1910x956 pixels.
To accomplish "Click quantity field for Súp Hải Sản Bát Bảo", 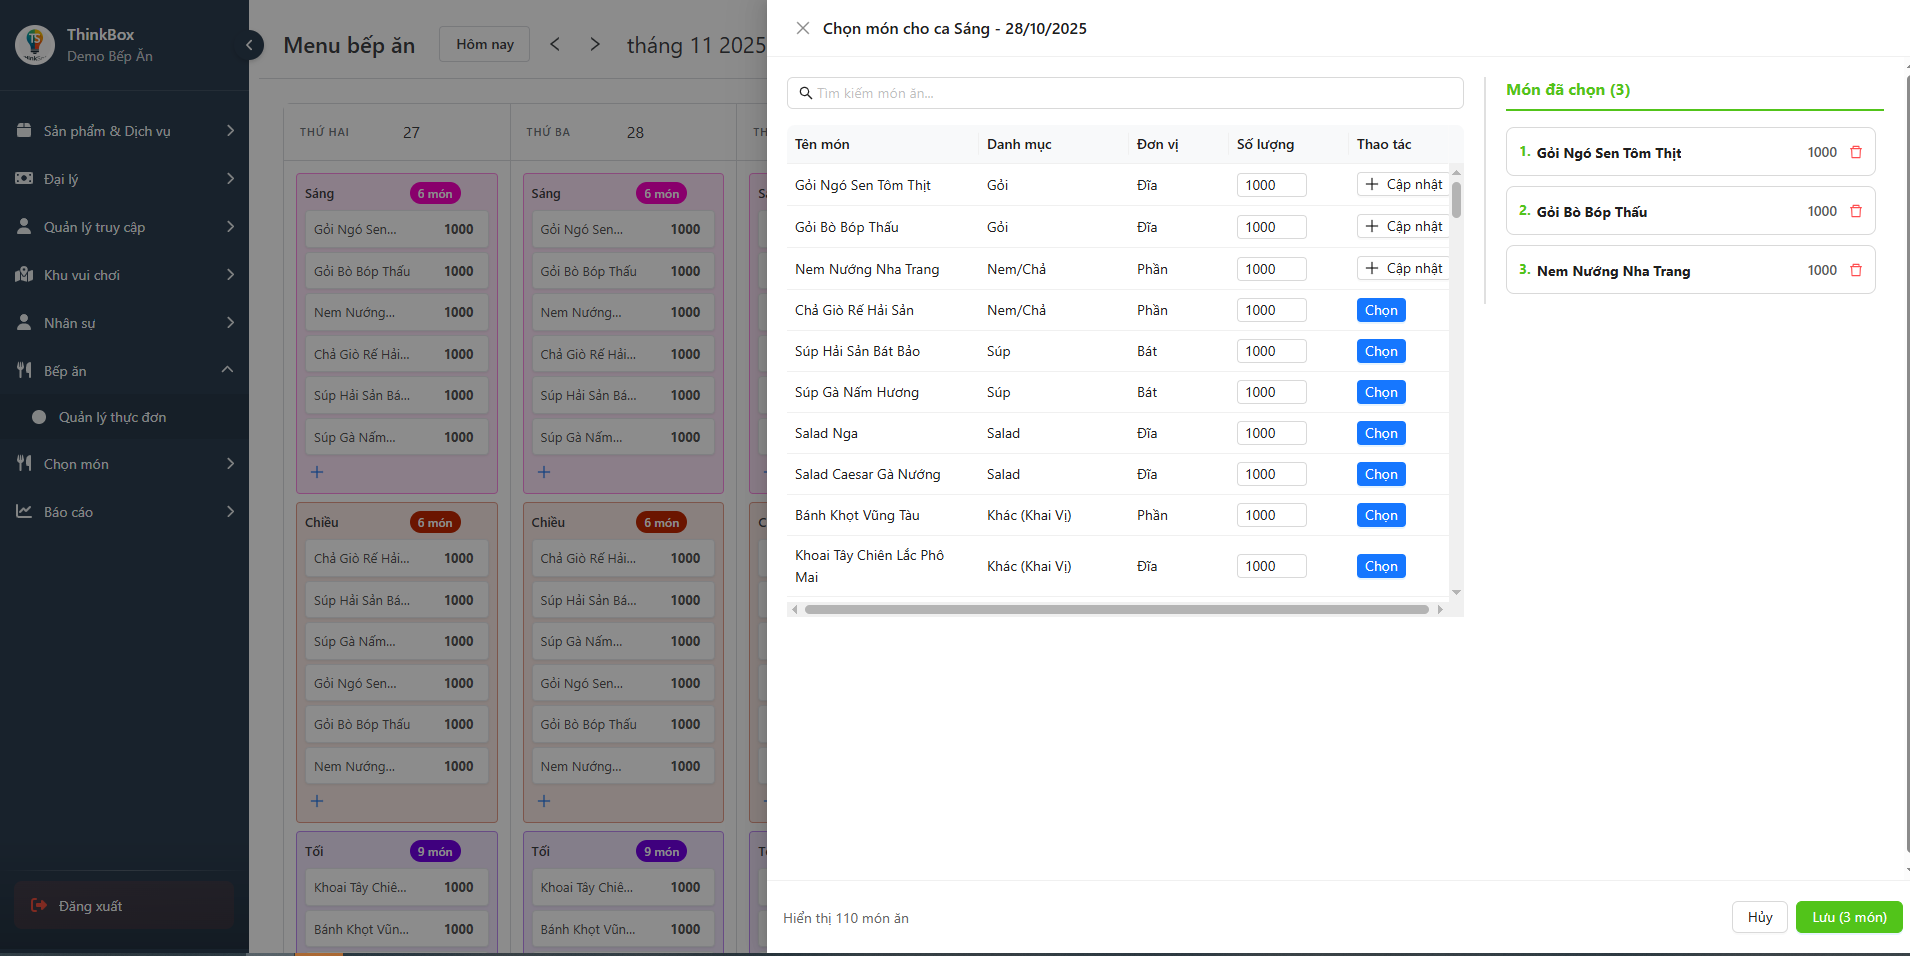I will [1271, 351].
